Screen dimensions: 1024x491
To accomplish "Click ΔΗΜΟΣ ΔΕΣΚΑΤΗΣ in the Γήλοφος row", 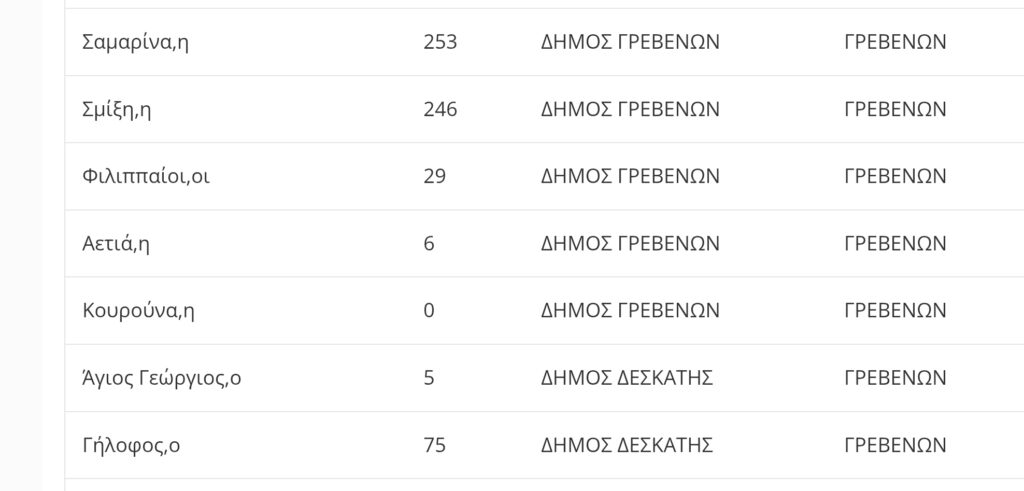I will (626, 445).
